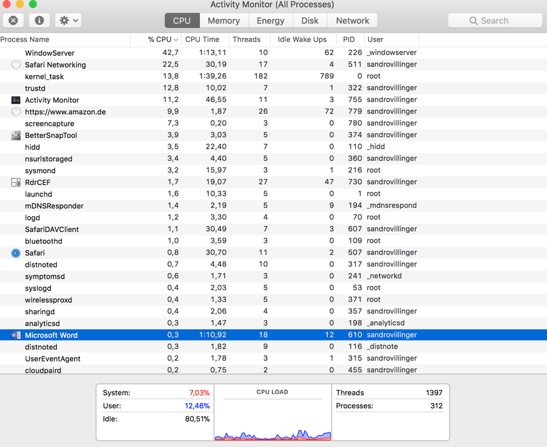547x447 pixels.
Task: Click the Safari compass icon
Action: click(x=16, y=253)
